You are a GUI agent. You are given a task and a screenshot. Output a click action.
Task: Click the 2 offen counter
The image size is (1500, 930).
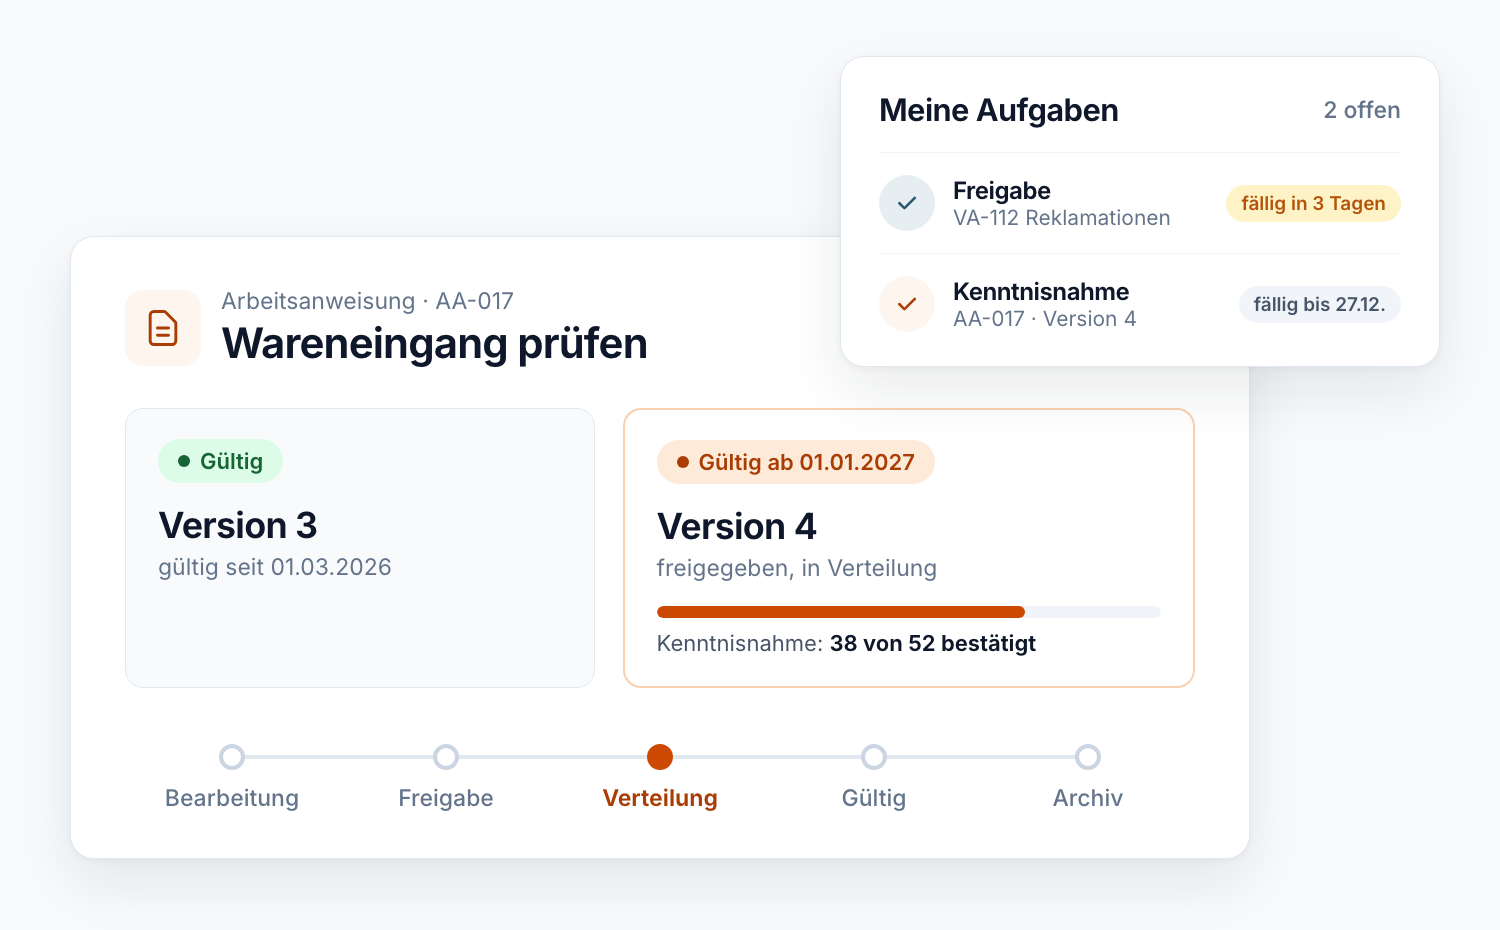(x=1362, y=110)
